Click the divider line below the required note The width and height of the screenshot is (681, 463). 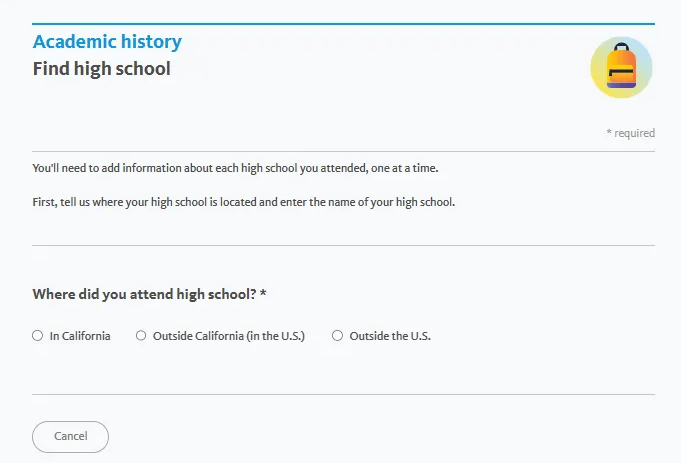[x=343, y=151]
